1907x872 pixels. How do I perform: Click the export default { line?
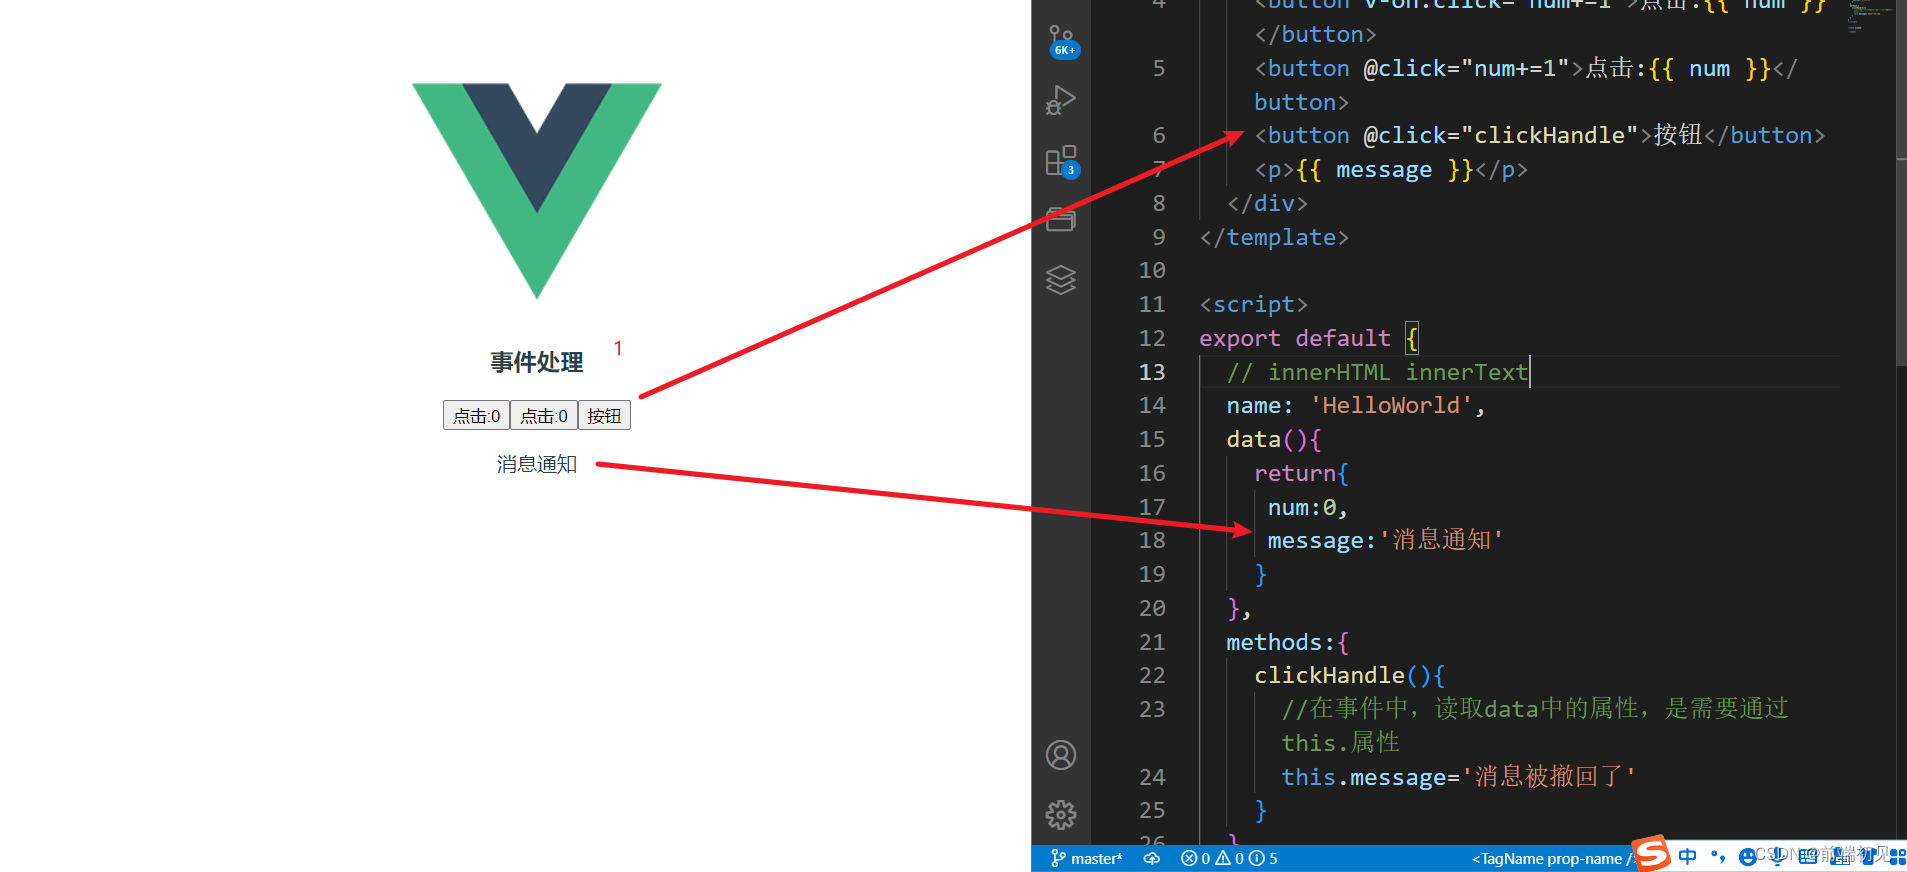click(x=1309, y=338)
